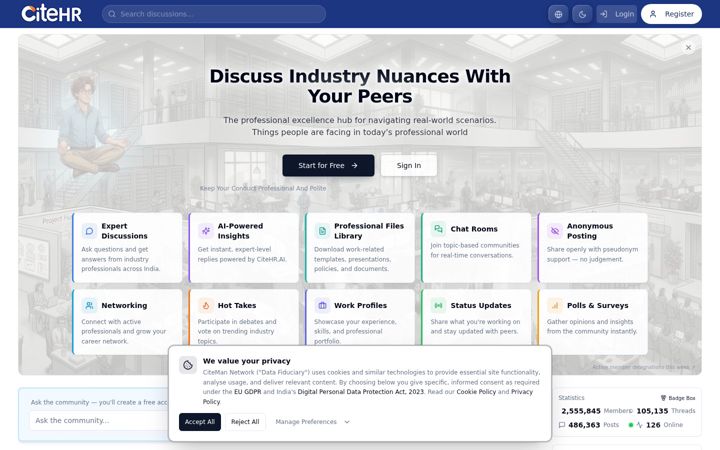This screenshot has width=720, height=450.
Task: Click the Ask the community input
Action: [99, 421]
